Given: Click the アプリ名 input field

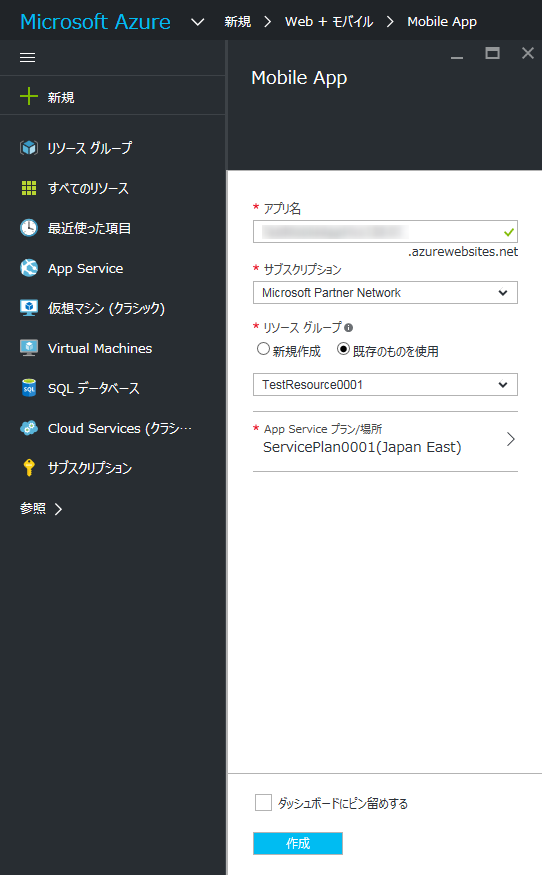Looking at the screenshot, I should point(385,232).
